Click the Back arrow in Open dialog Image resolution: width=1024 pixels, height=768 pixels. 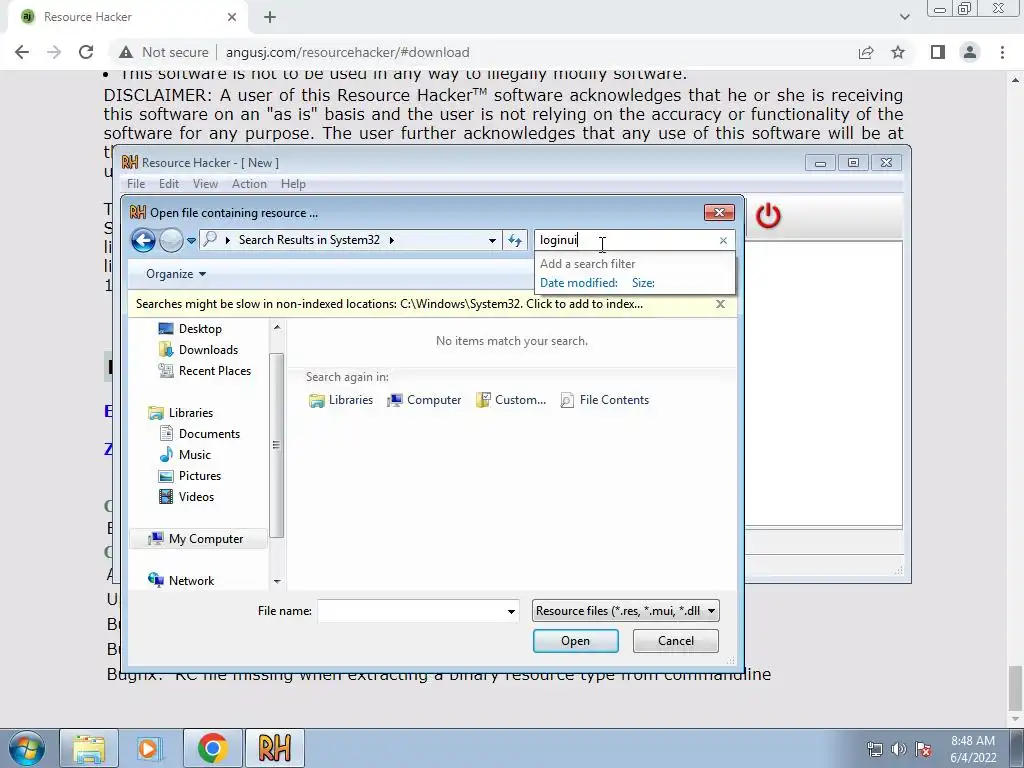click(x=143, y=240)
